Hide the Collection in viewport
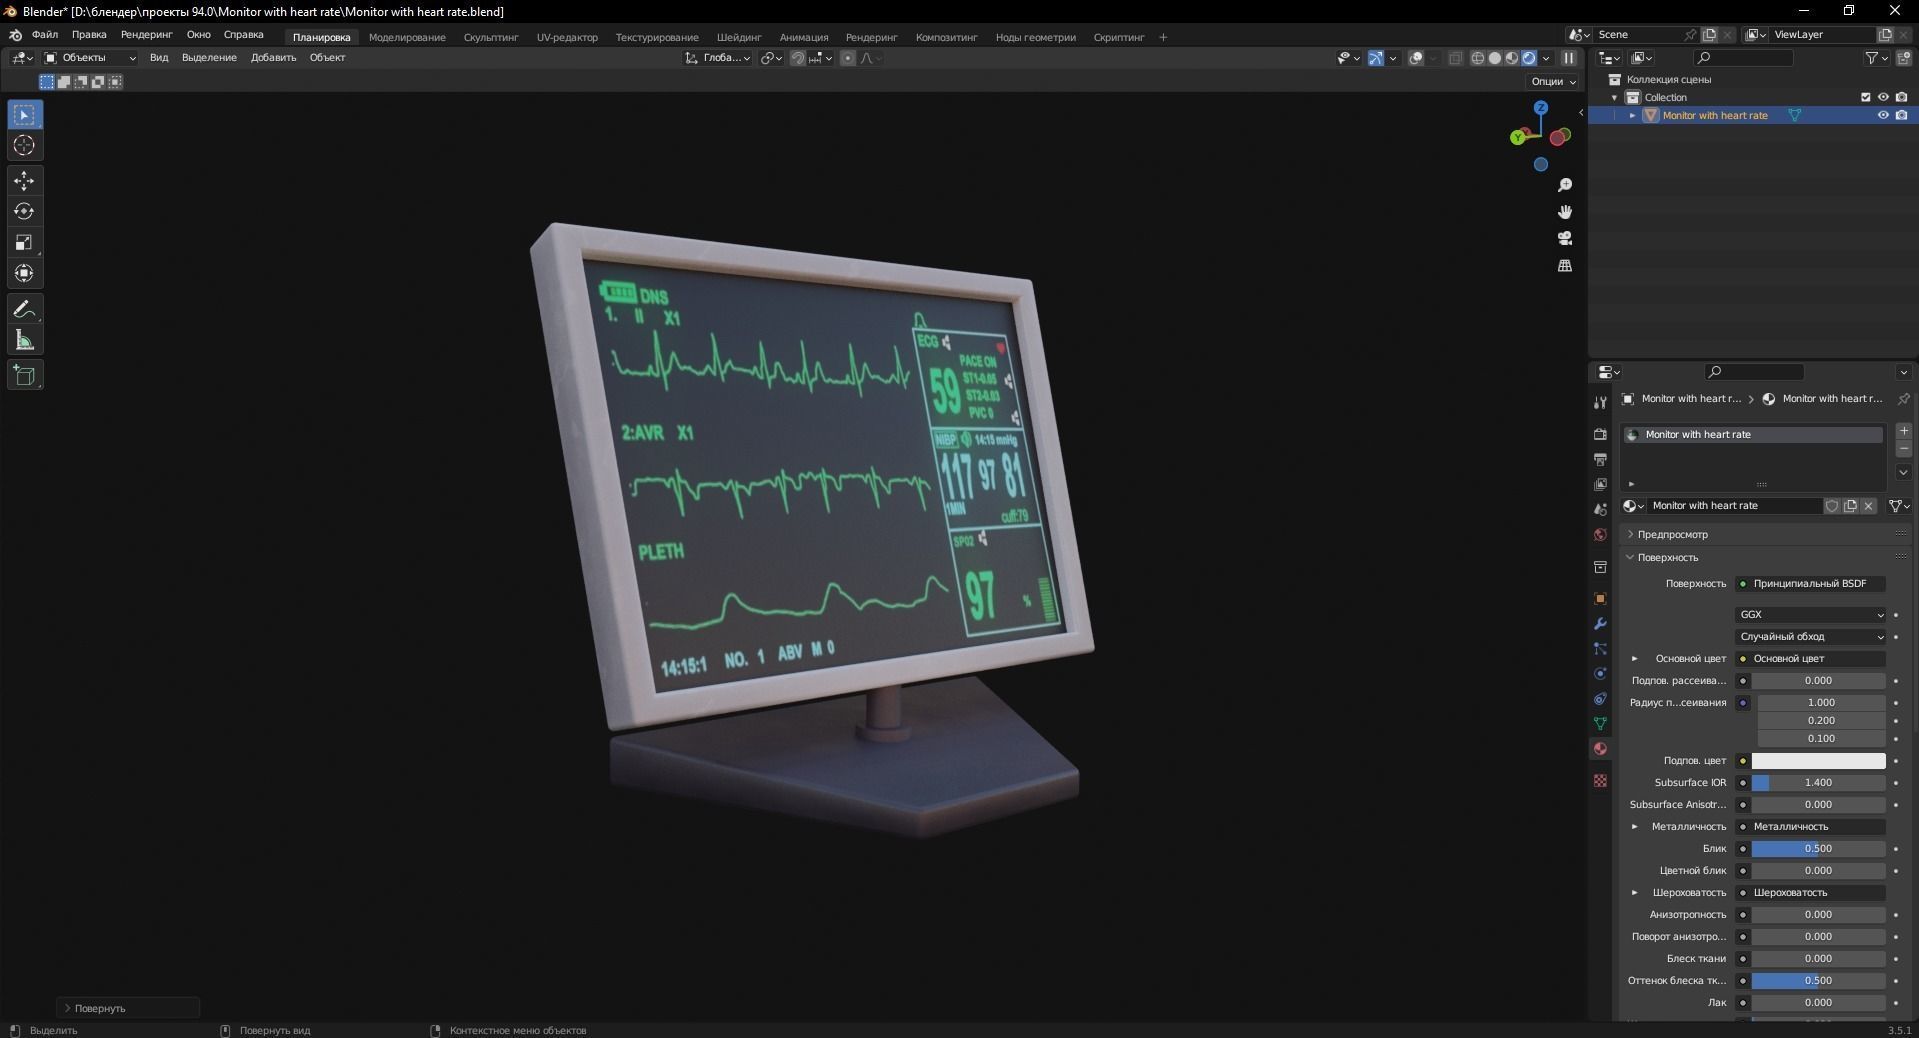 coord(1883,97)
